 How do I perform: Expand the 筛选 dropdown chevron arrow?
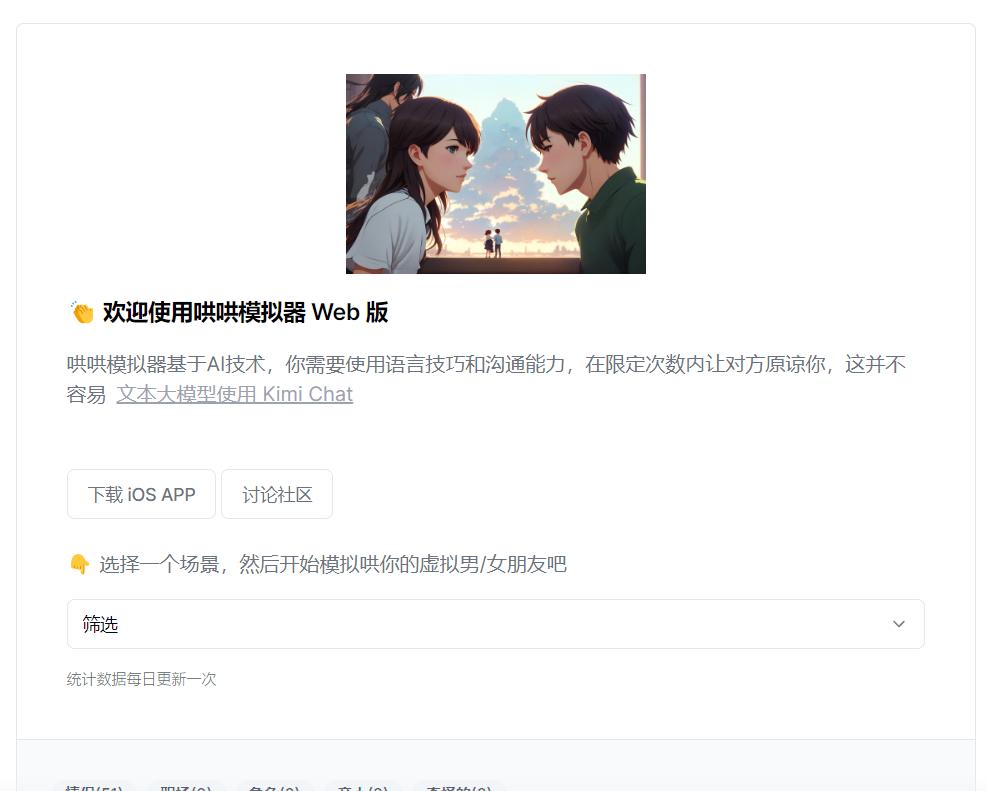click(x=899, y=624)
